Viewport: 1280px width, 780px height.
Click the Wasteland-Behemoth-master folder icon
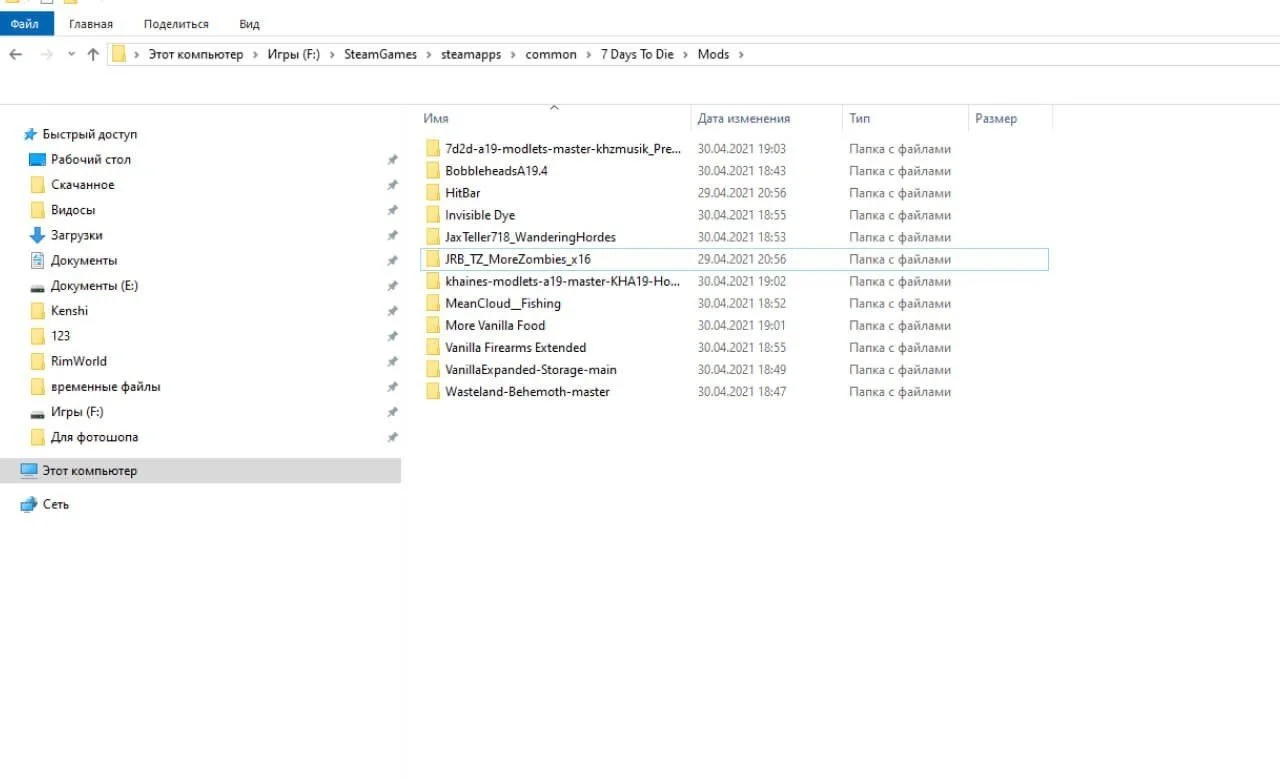pos(432,392)
